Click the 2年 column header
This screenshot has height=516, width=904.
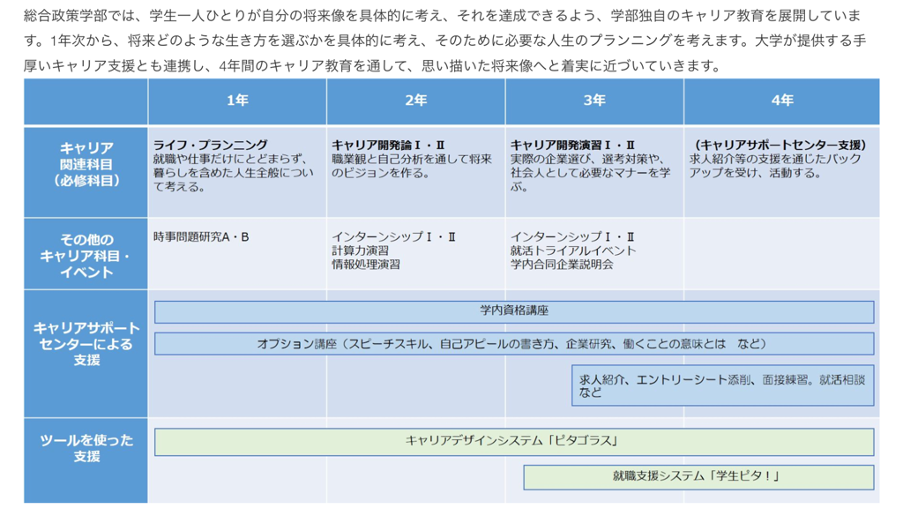tap(416, 101)
